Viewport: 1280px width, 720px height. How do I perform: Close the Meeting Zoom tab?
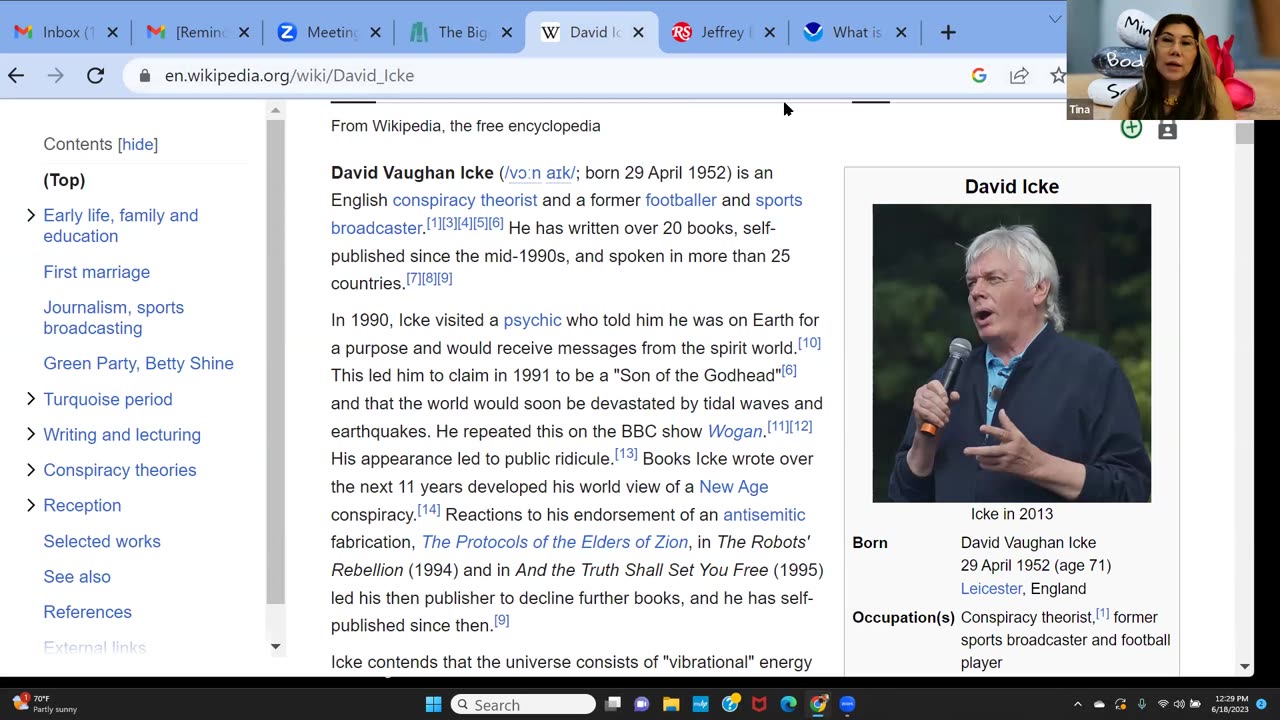coord(375,32)
